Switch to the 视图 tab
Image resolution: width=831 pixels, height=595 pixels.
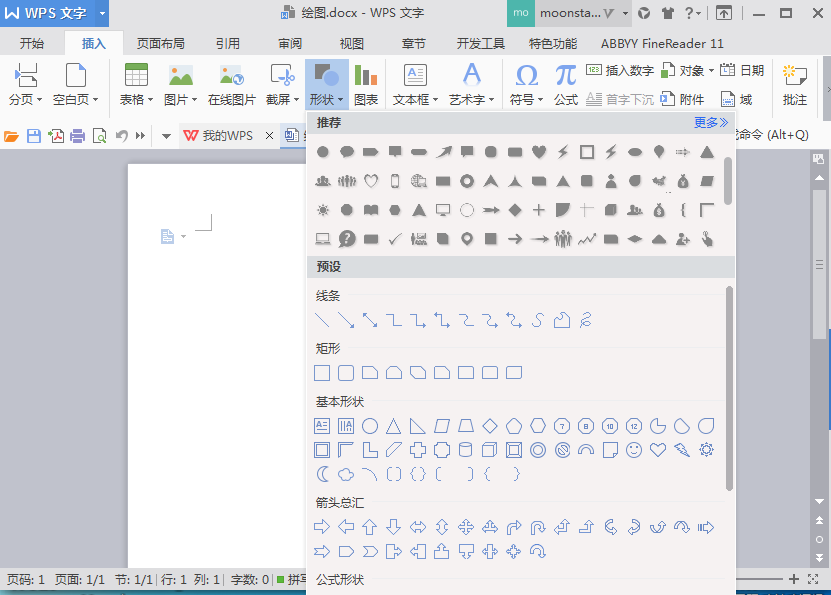(352, 43)
